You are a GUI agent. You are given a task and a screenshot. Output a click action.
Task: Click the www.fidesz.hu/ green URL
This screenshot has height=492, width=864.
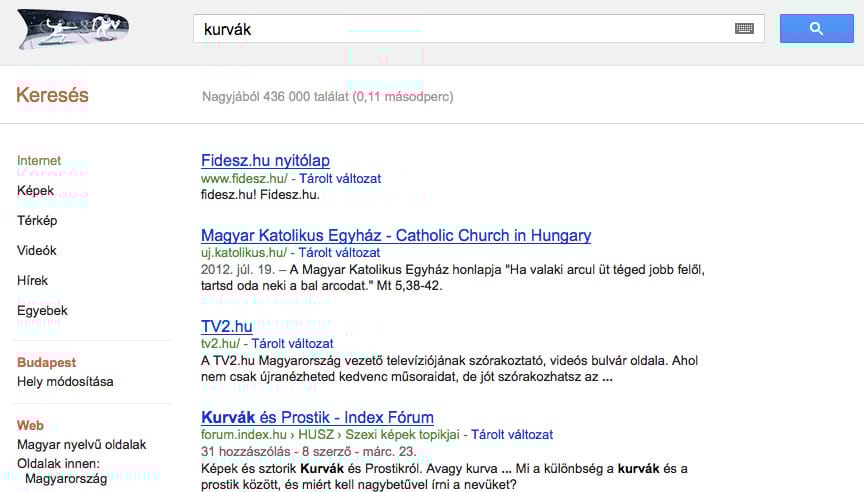point(244,179)
